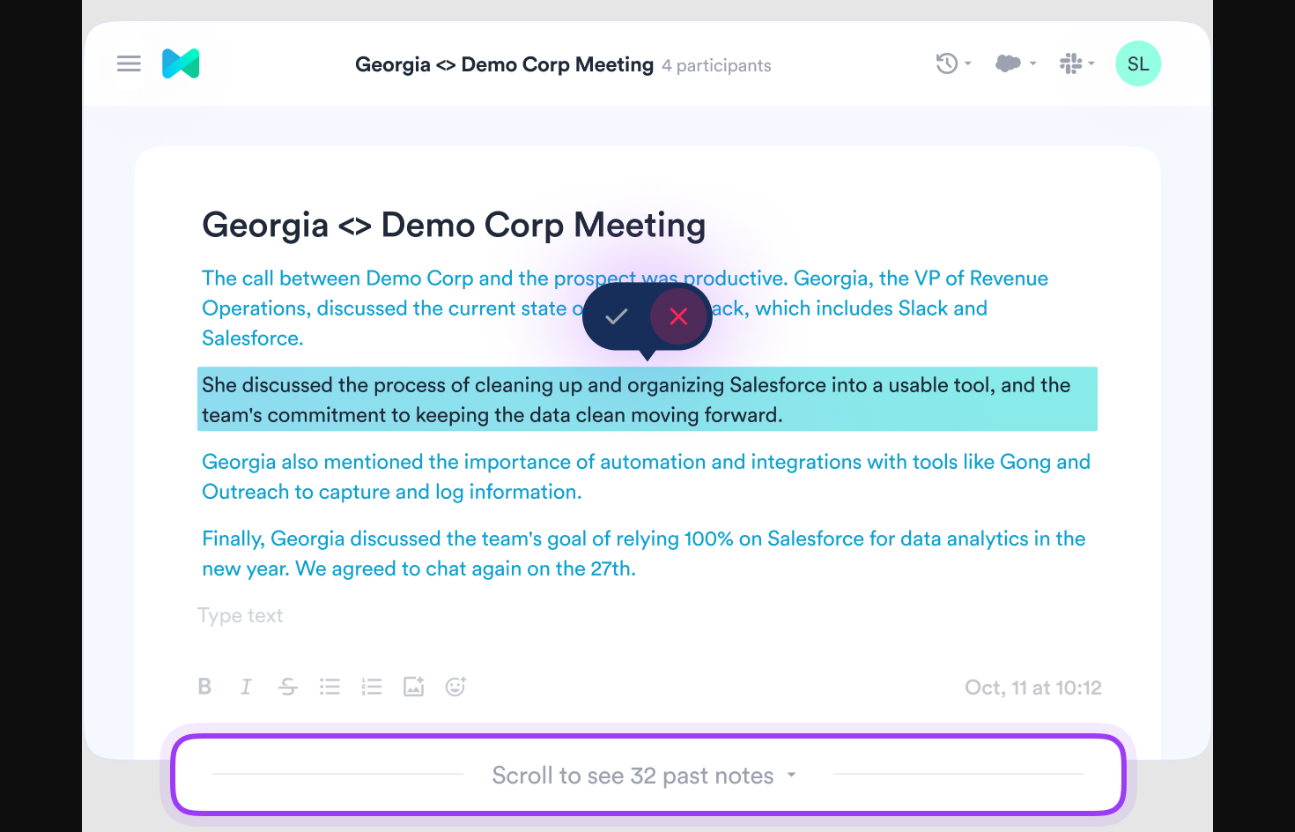This screenshot has height=832, width=1295.
Task: Insert a numbered list
Action: coord(372,687)
